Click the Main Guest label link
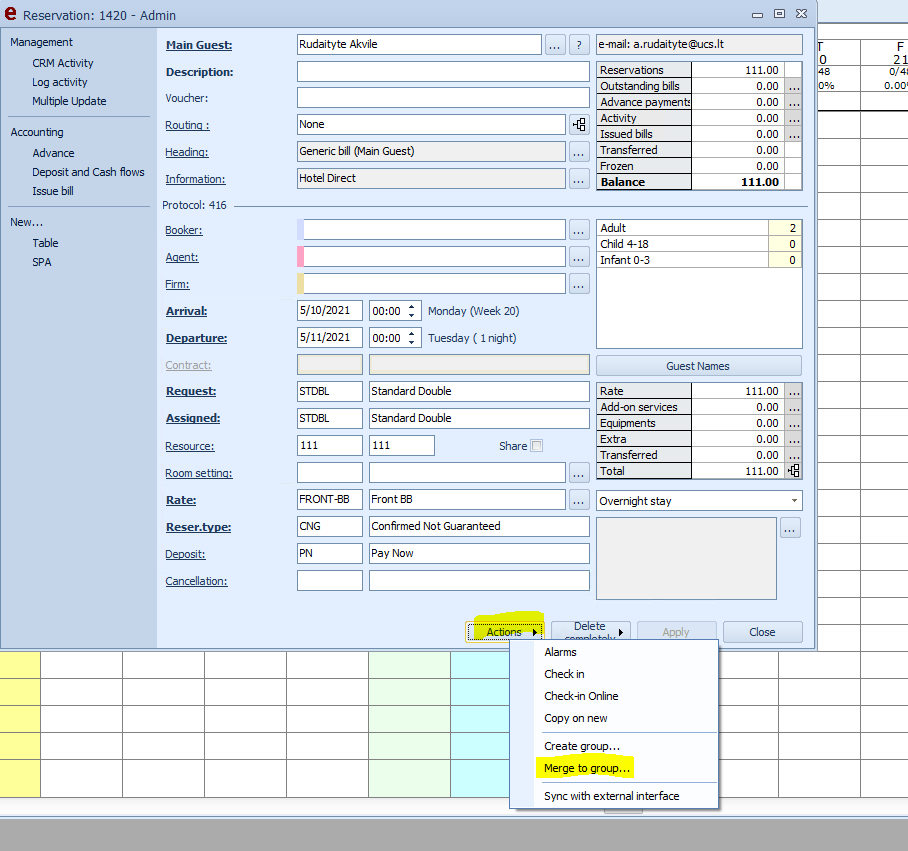The width and height of the screenshot is (908, 851). (x=199, y=45)
